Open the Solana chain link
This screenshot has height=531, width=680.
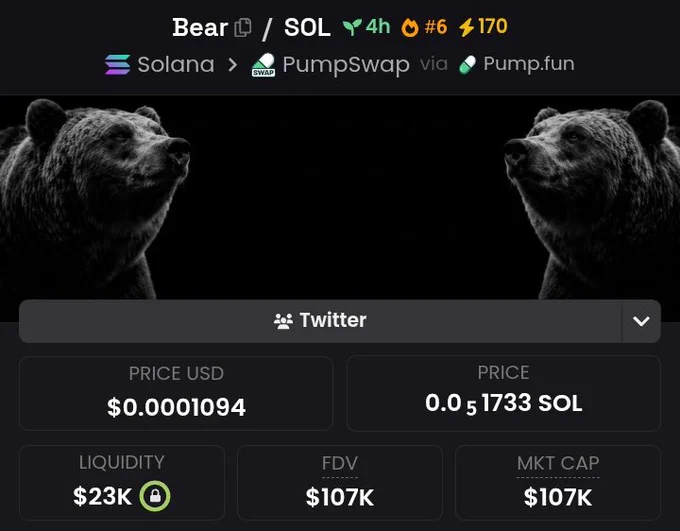pos(160,65)
